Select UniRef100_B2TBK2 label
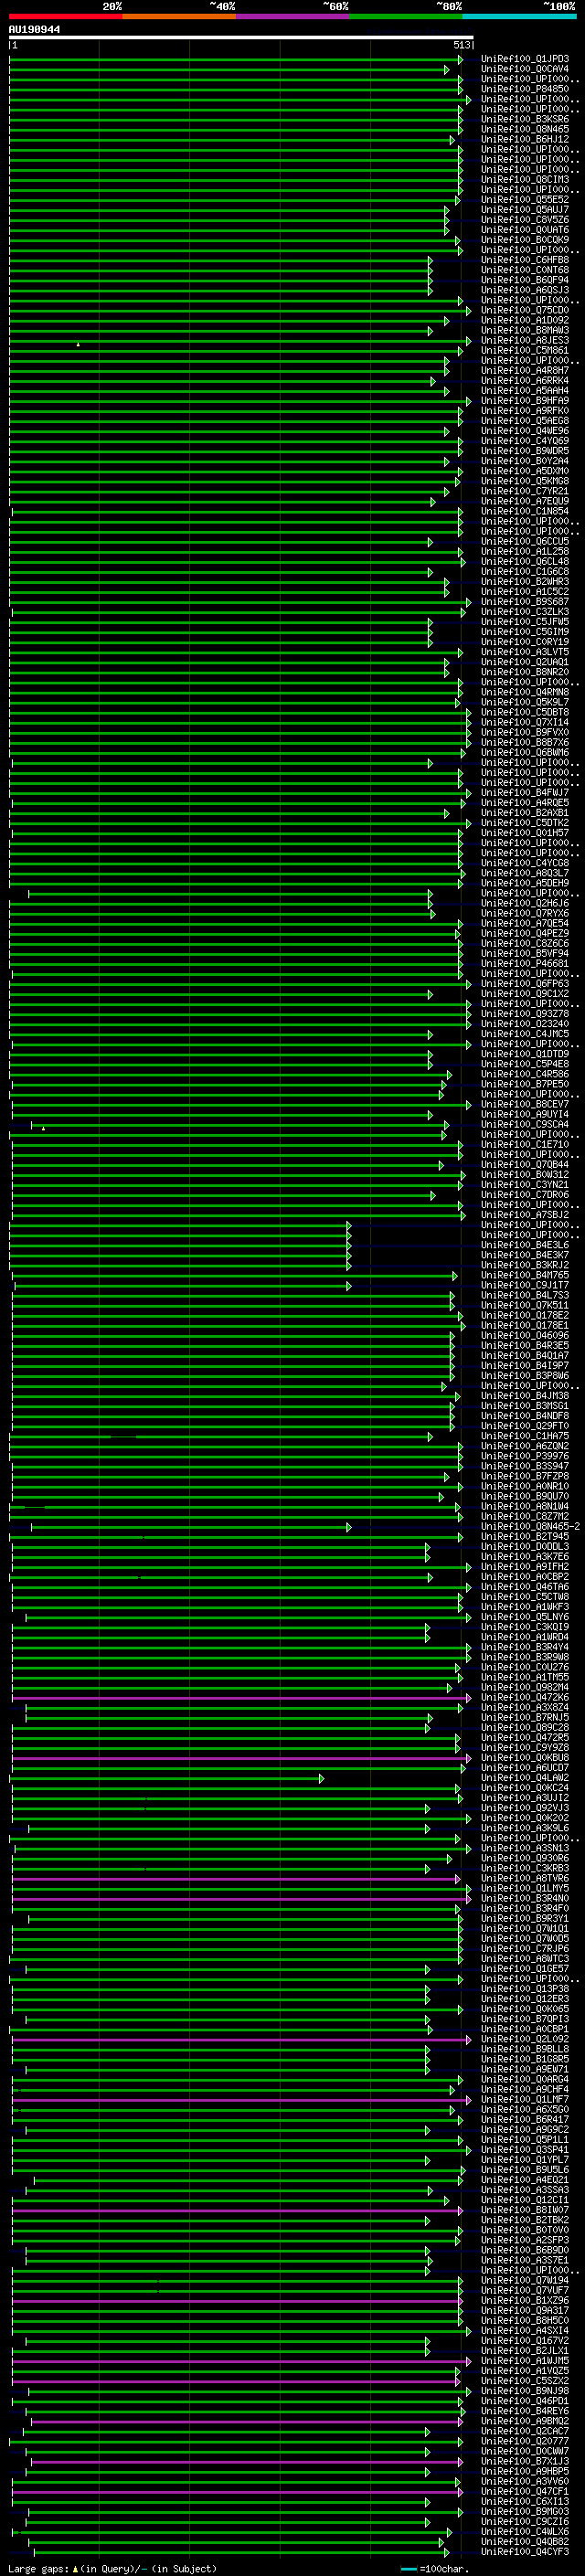The width and height of the screenshot is (585, 2576). click(525, 2220)
